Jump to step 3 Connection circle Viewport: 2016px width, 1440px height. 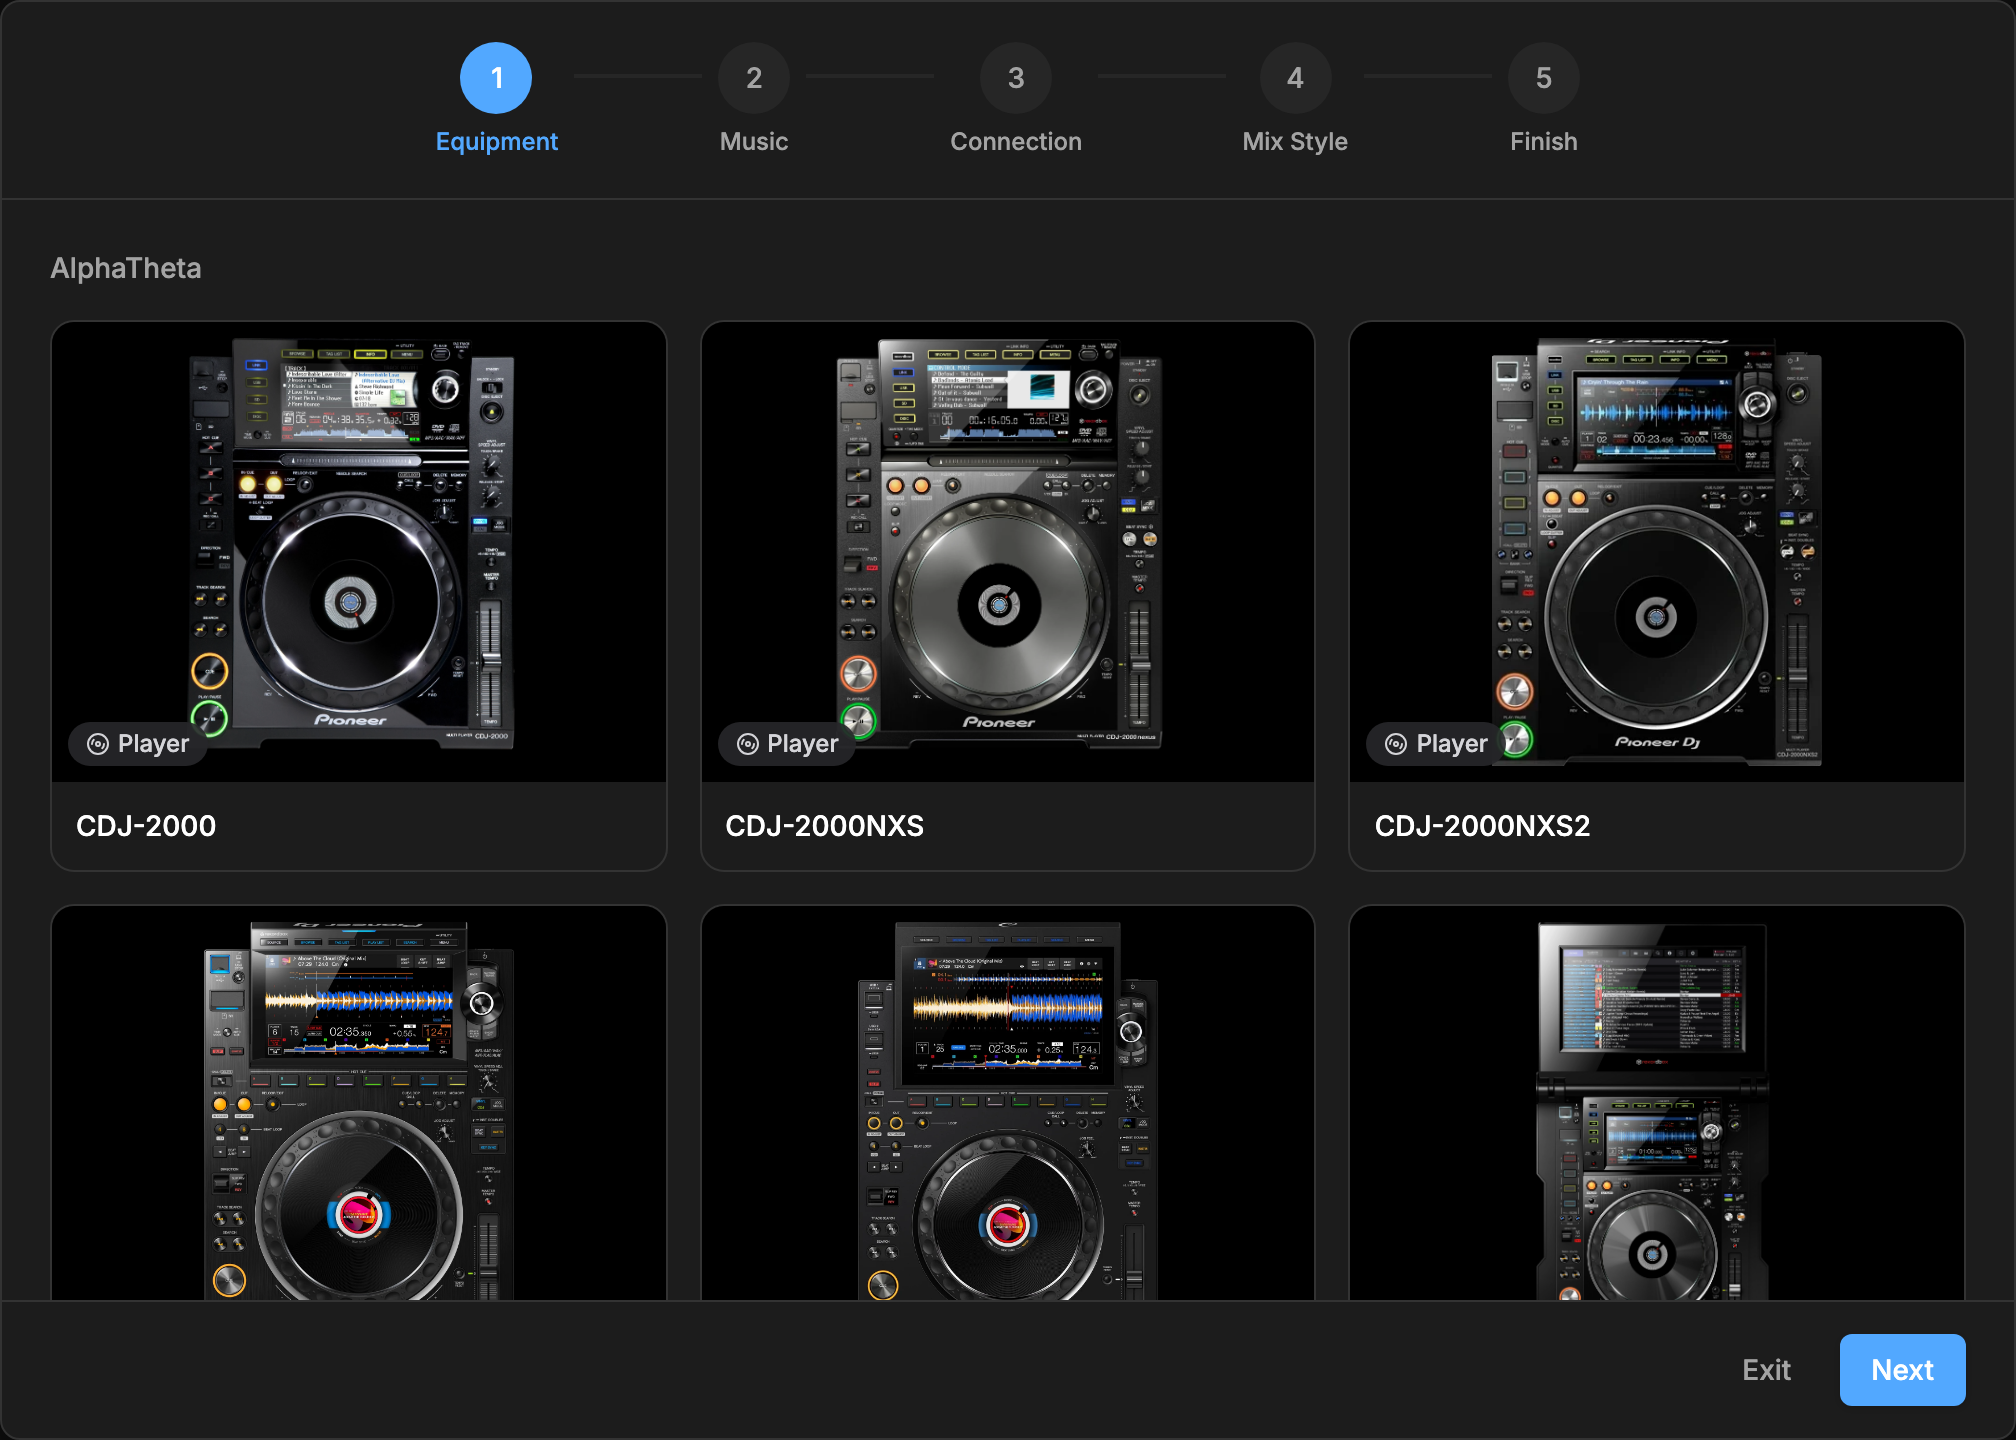1016,78
